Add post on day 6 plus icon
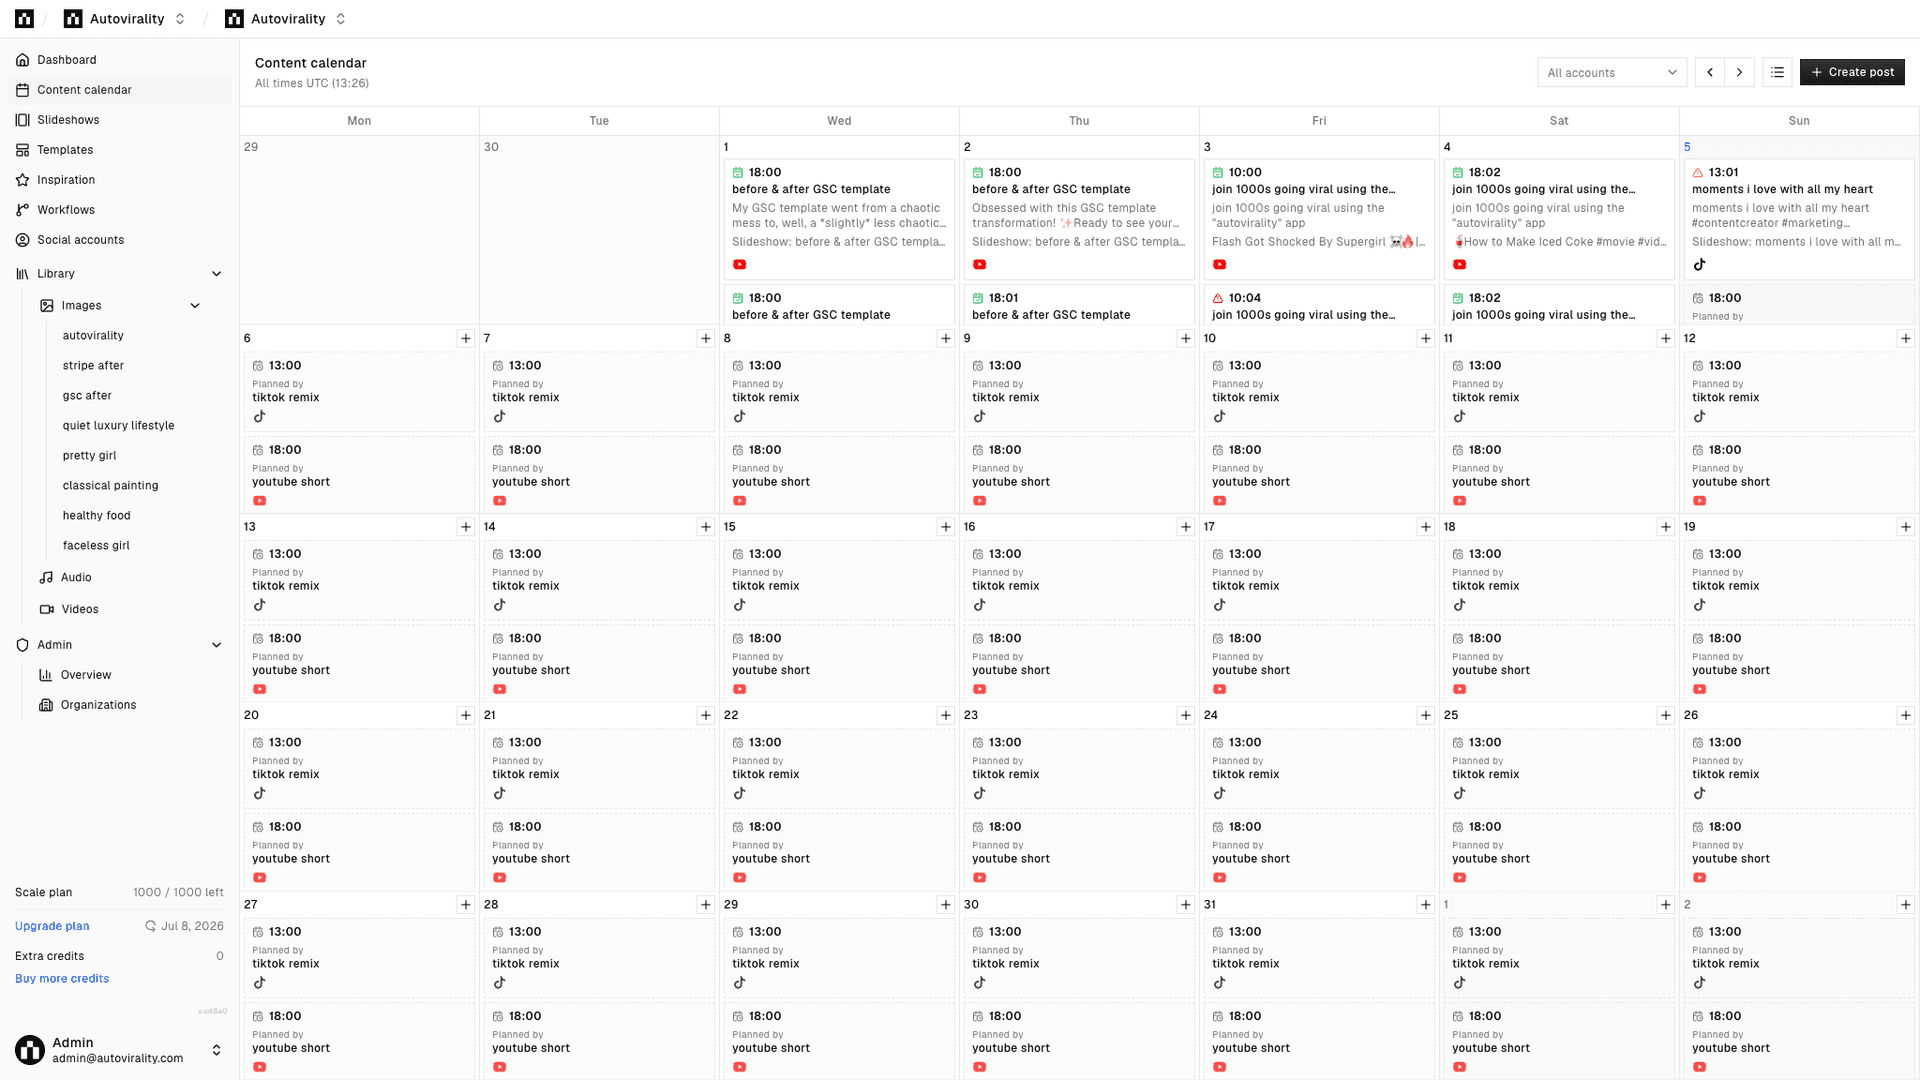1920x1080 pixels. coord(466,339)
